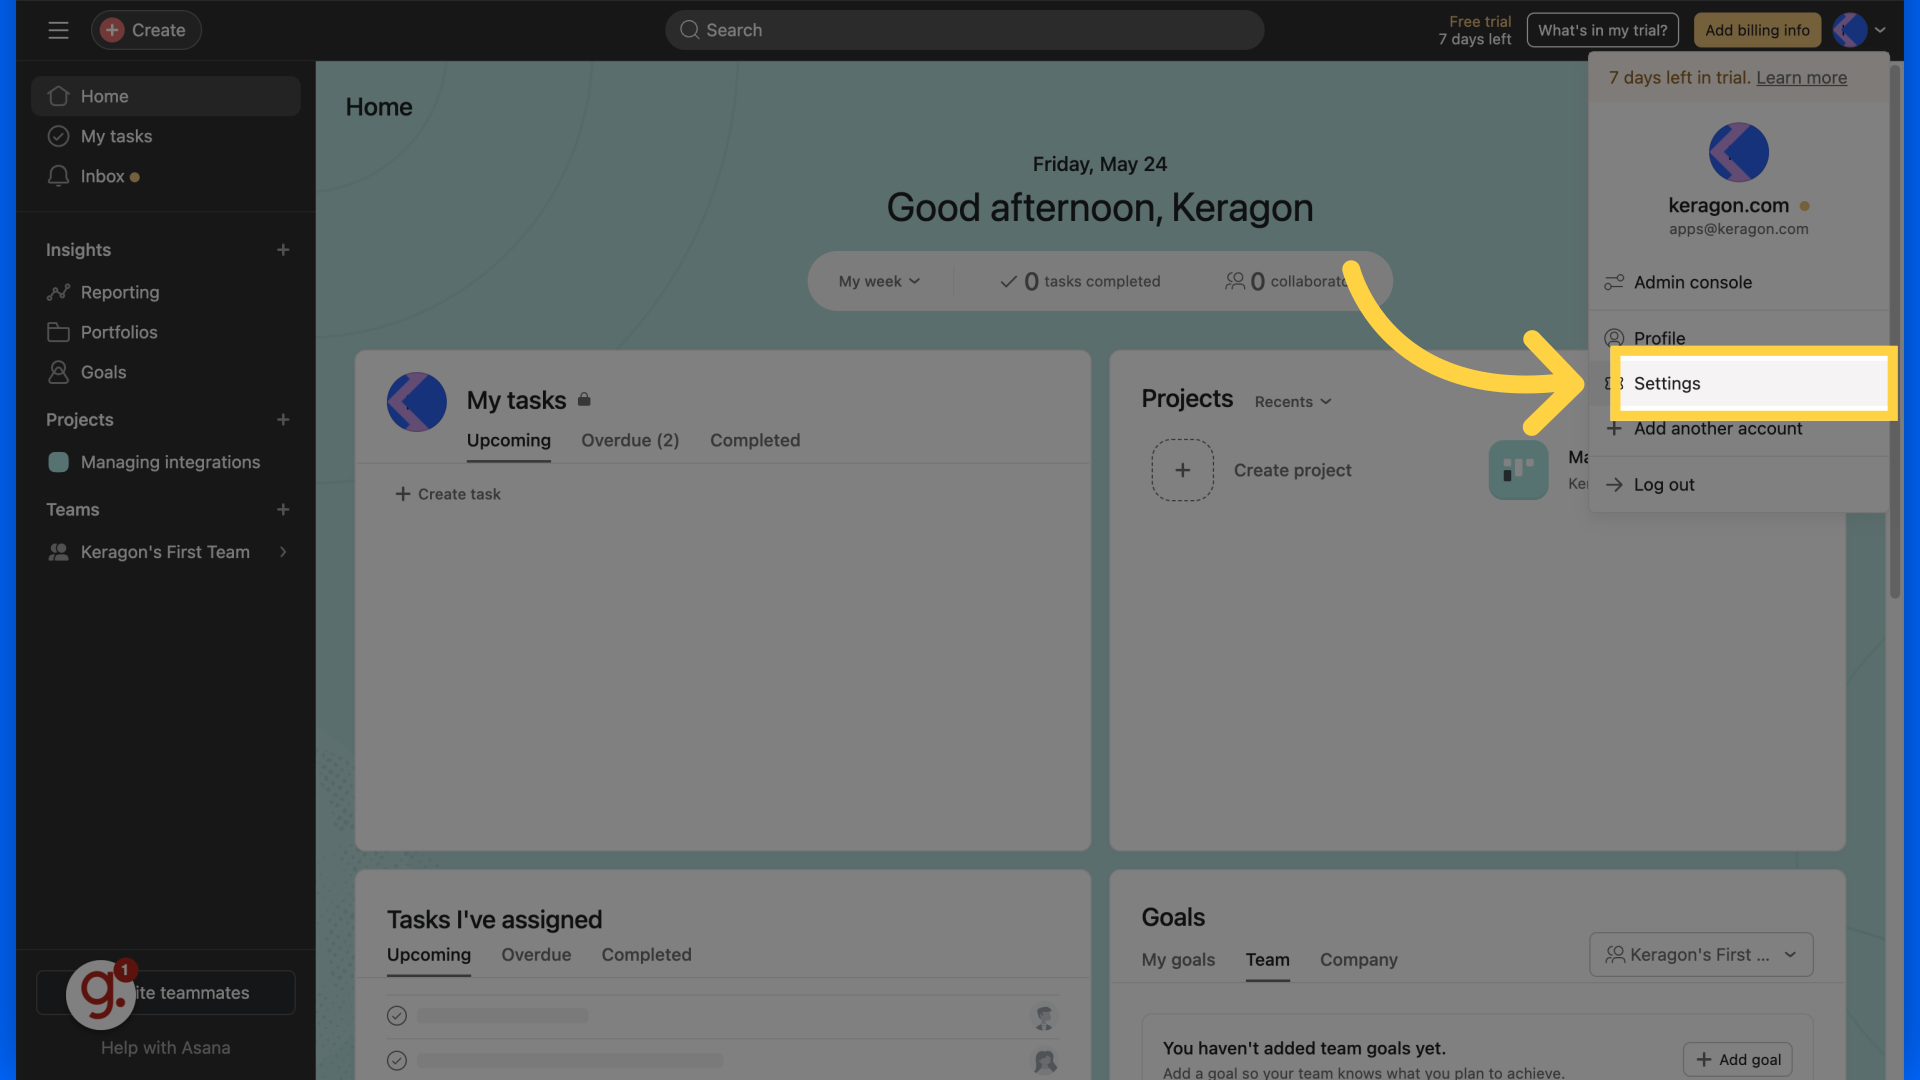Viewport: 1920px width, 1080px height.
Task: Switch to Overdue (2) tab in My tasks
Action: [630, 440]
